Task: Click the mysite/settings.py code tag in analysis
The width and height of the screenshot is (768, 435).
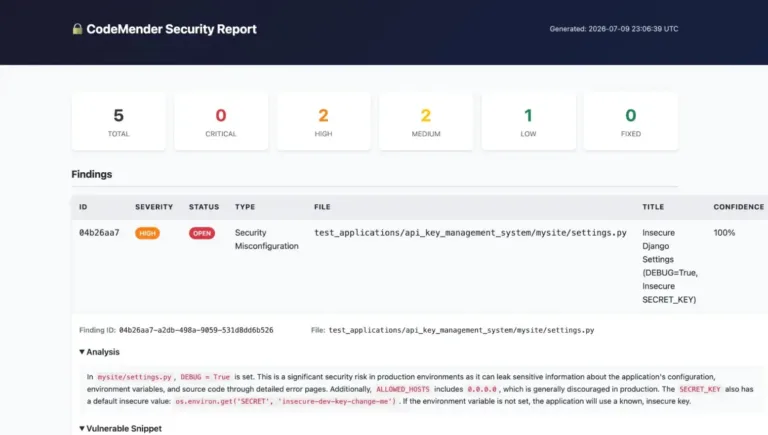Action: [x=135, y=377]
